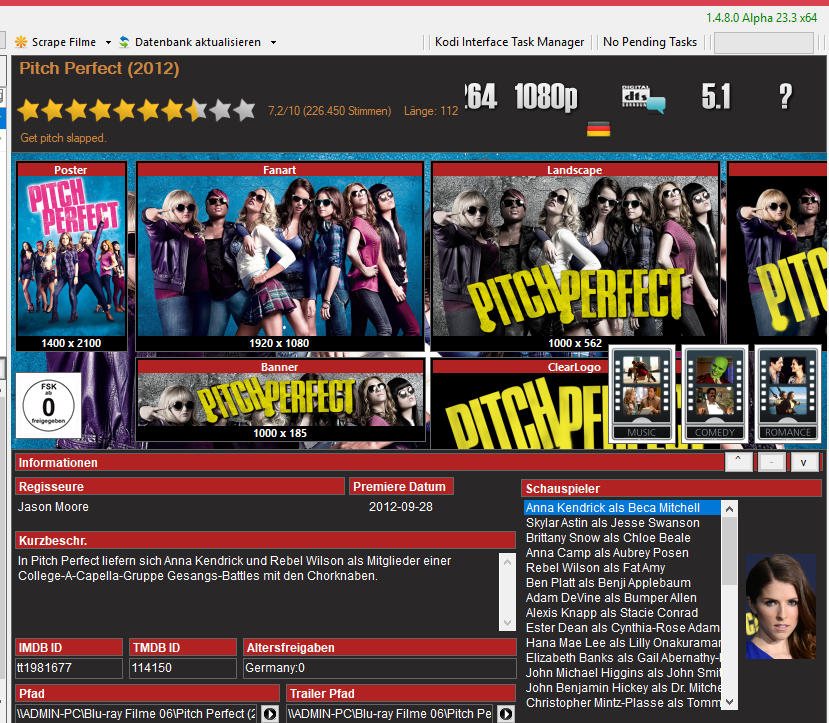
Task: Click the version text 1.4.8.0 Alpha 23.3 x64
Action: [761, 18]
